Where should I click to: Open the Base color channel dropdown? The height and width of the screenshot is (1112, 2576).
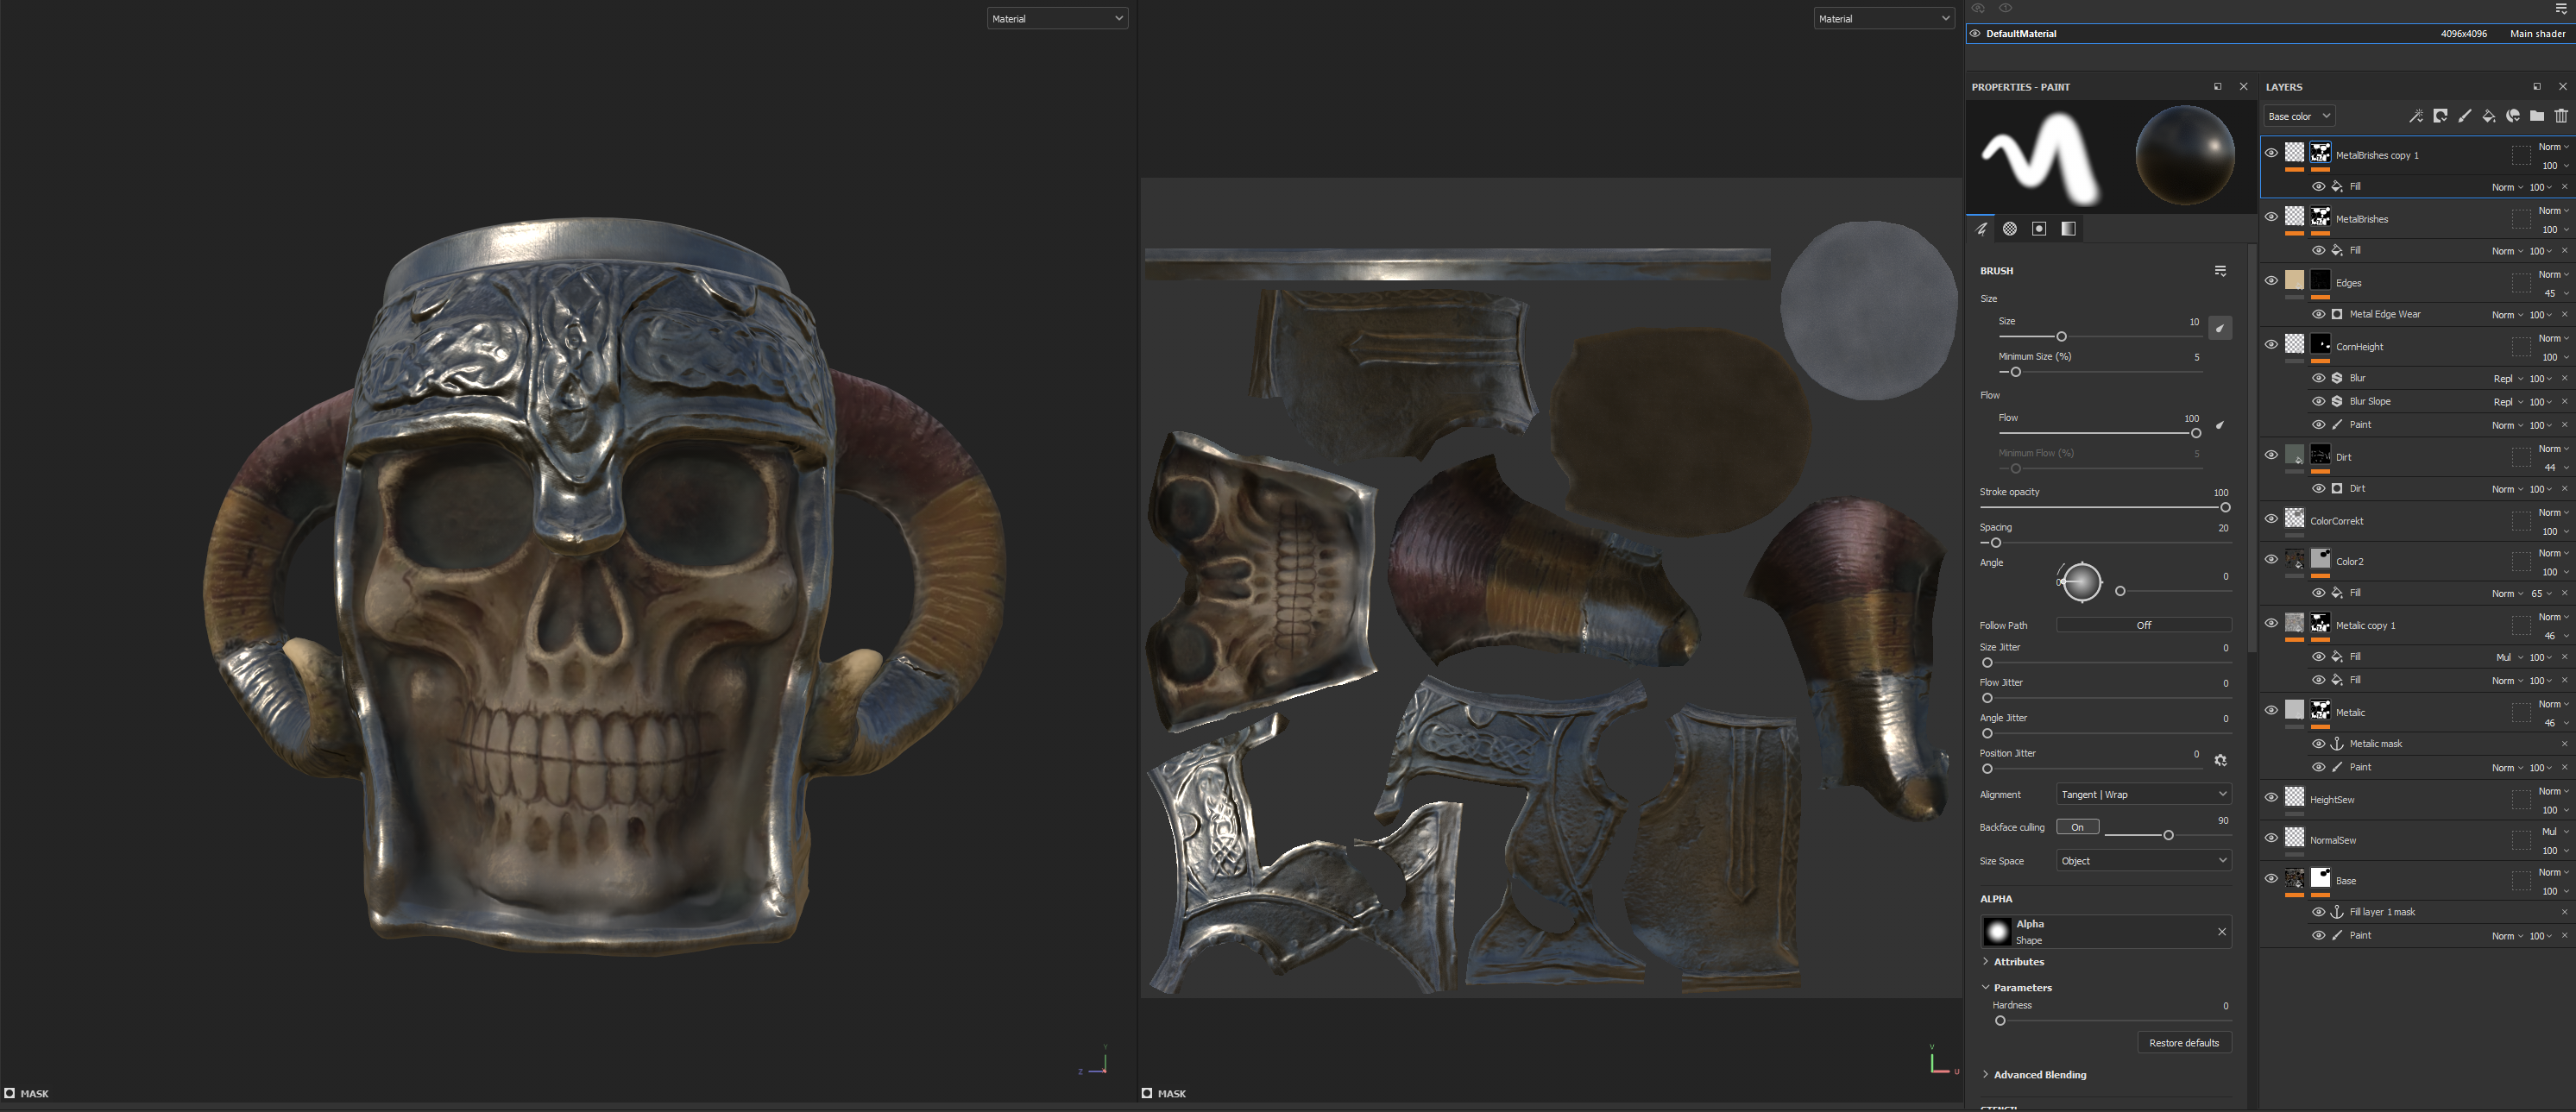[x=2298, y=116]
